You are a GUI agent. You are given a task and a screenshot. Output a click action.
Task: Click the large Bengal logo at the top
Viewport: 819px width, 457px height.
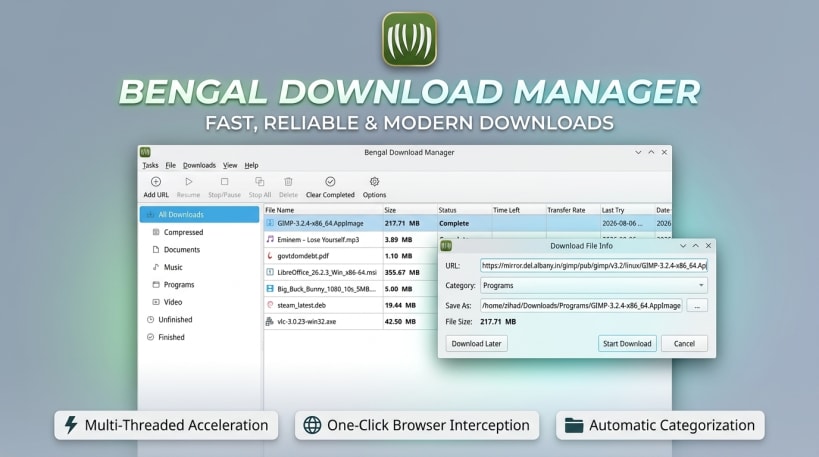(410, 40)
